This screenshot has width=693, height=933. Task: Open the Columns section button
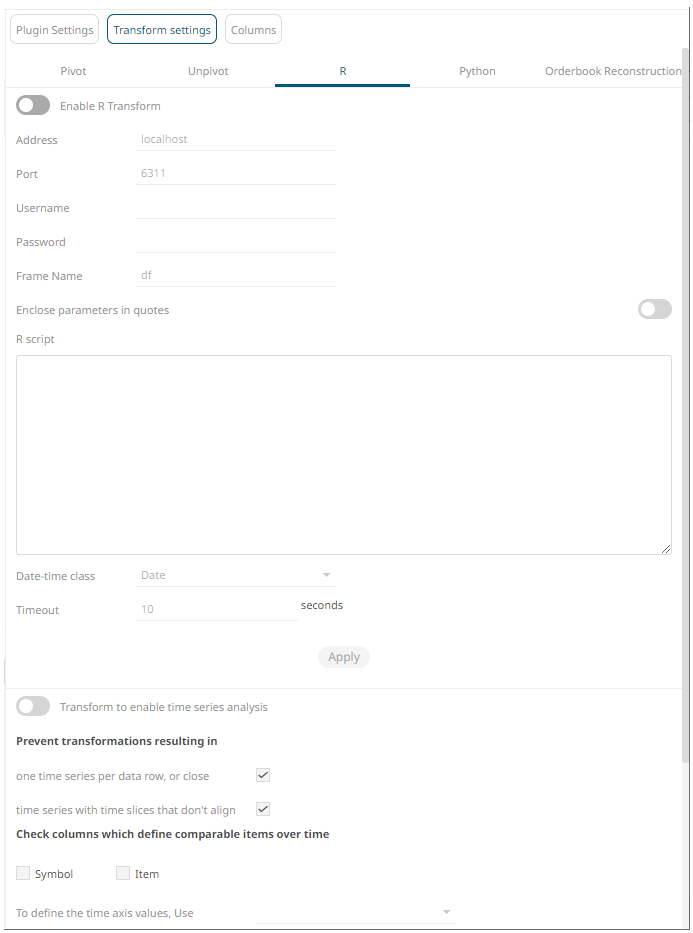point(253,30)
